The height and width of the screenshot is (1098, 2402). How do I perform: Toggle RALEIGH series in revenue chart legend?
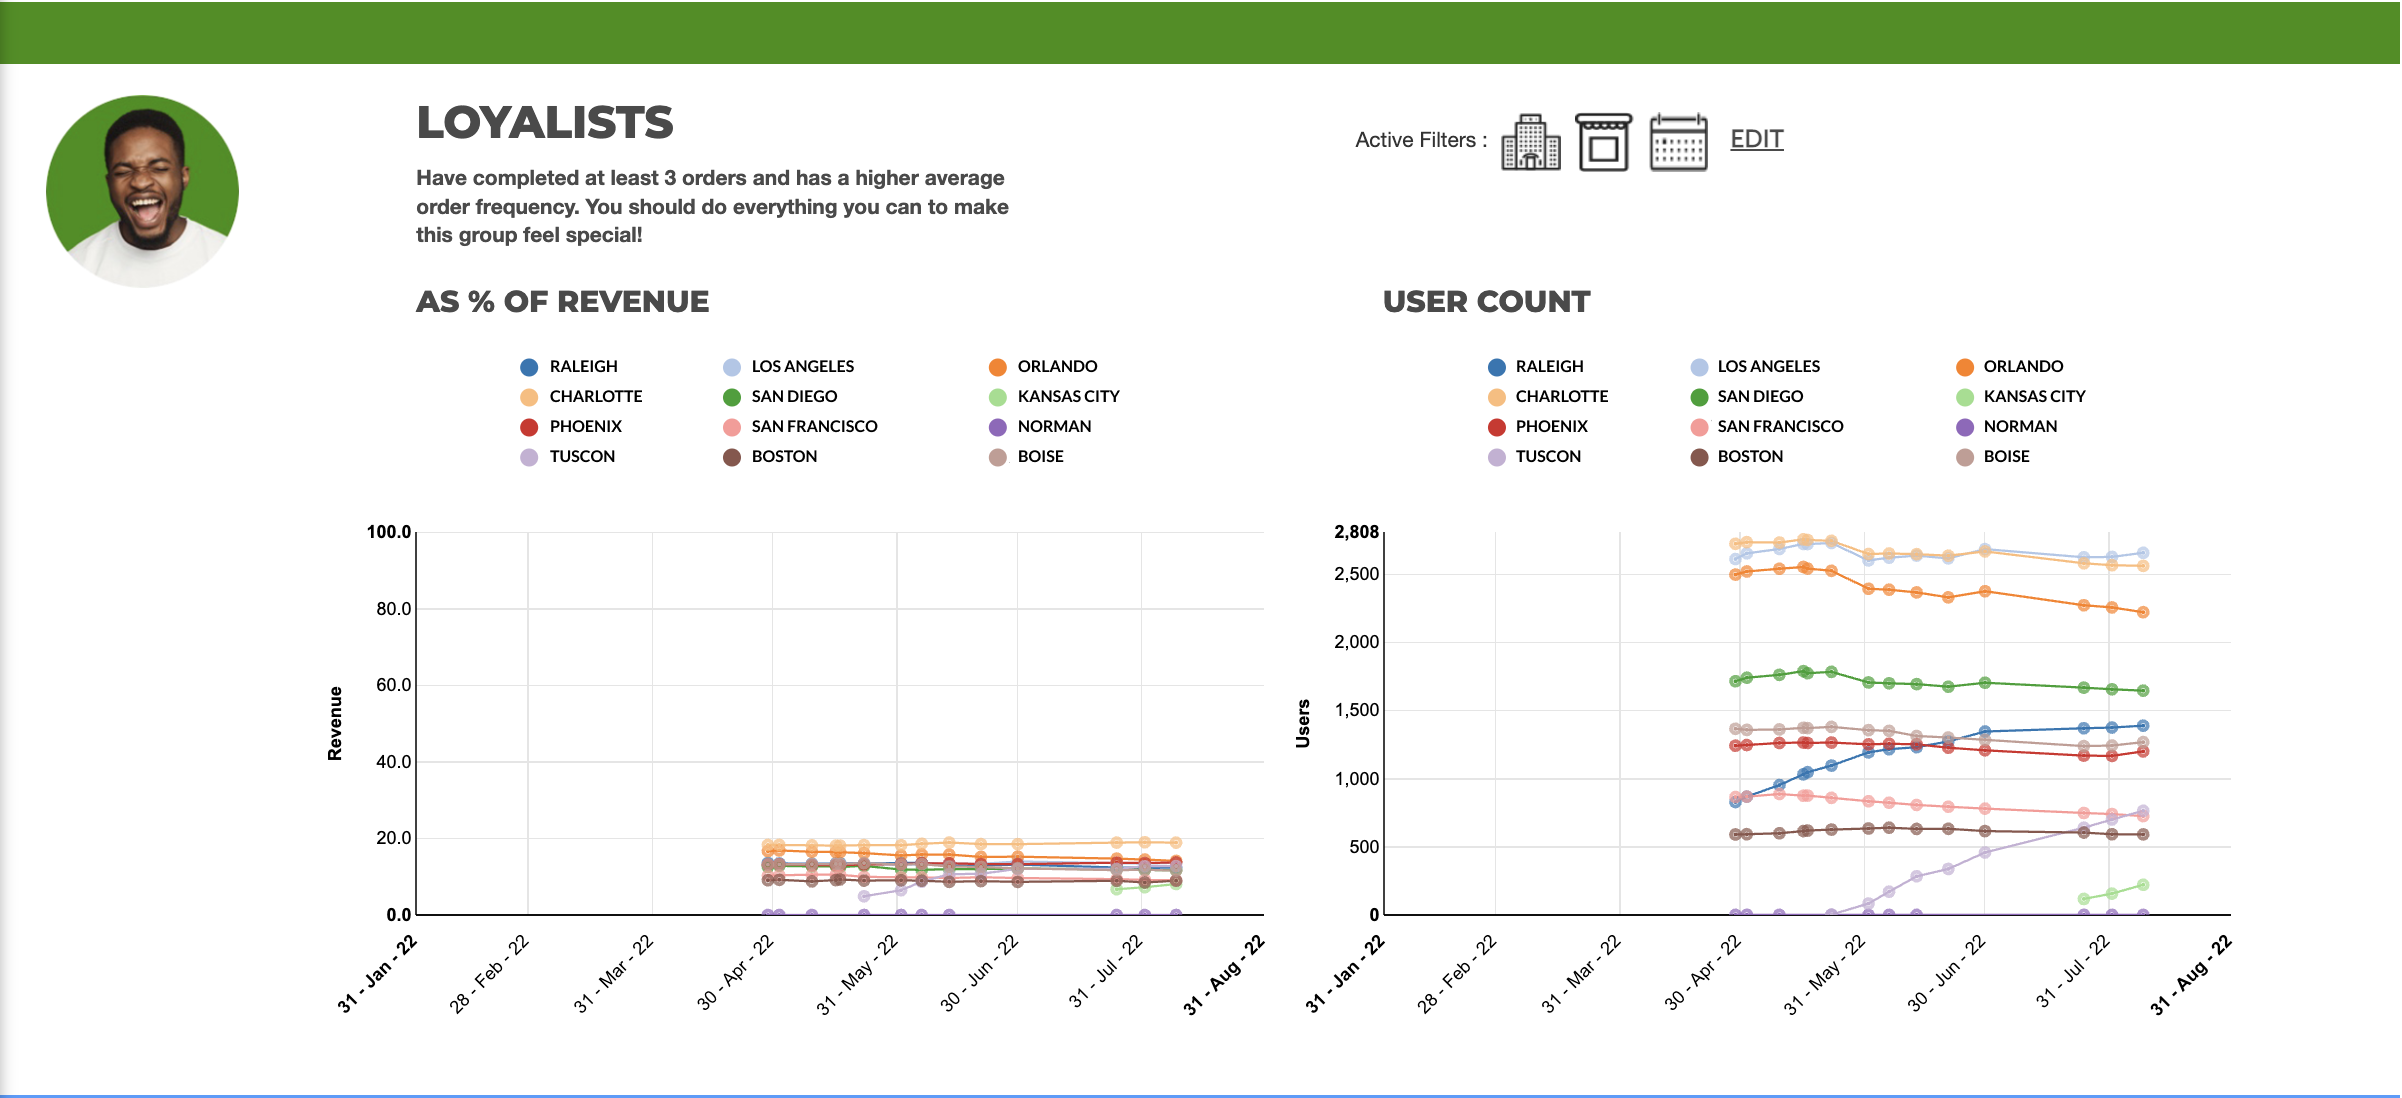(x=583, y=367)
